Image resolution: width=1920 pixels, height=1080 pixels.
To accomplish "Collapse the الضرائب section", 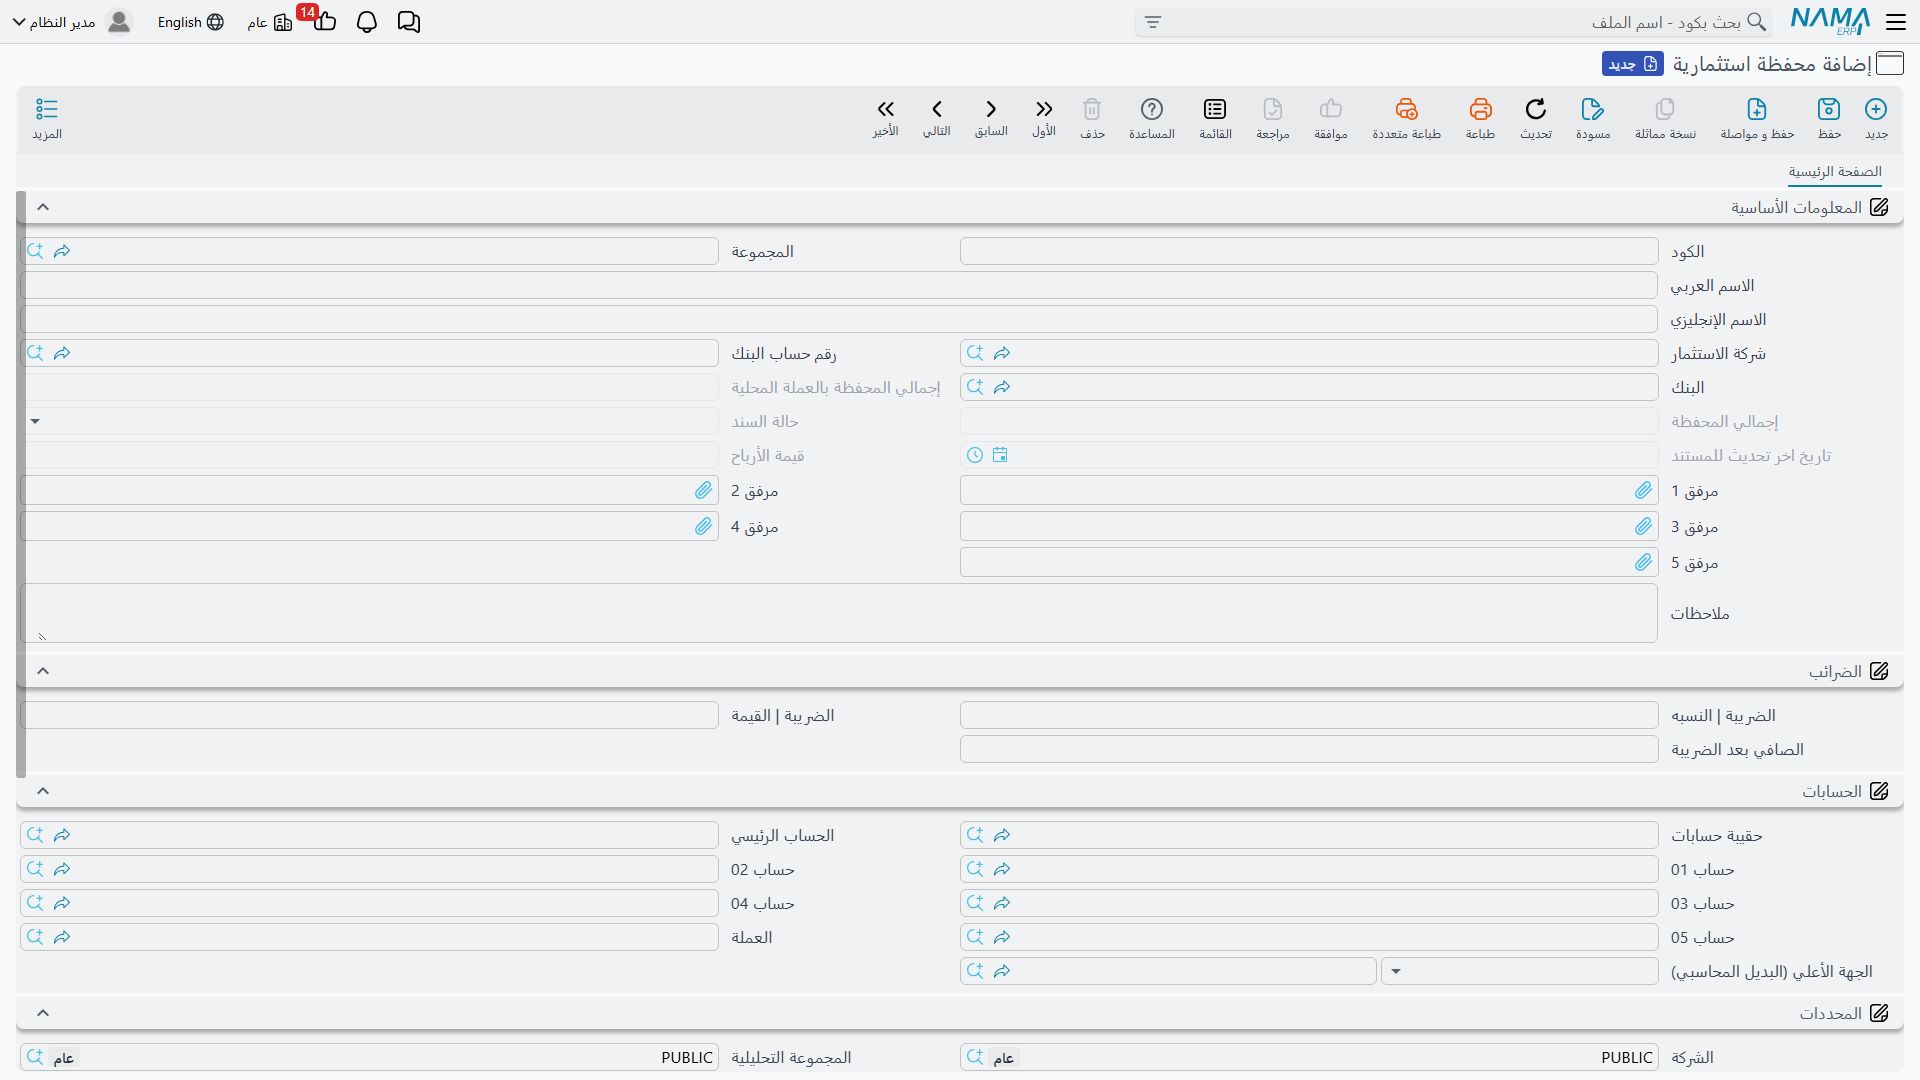I will [43, 671].
